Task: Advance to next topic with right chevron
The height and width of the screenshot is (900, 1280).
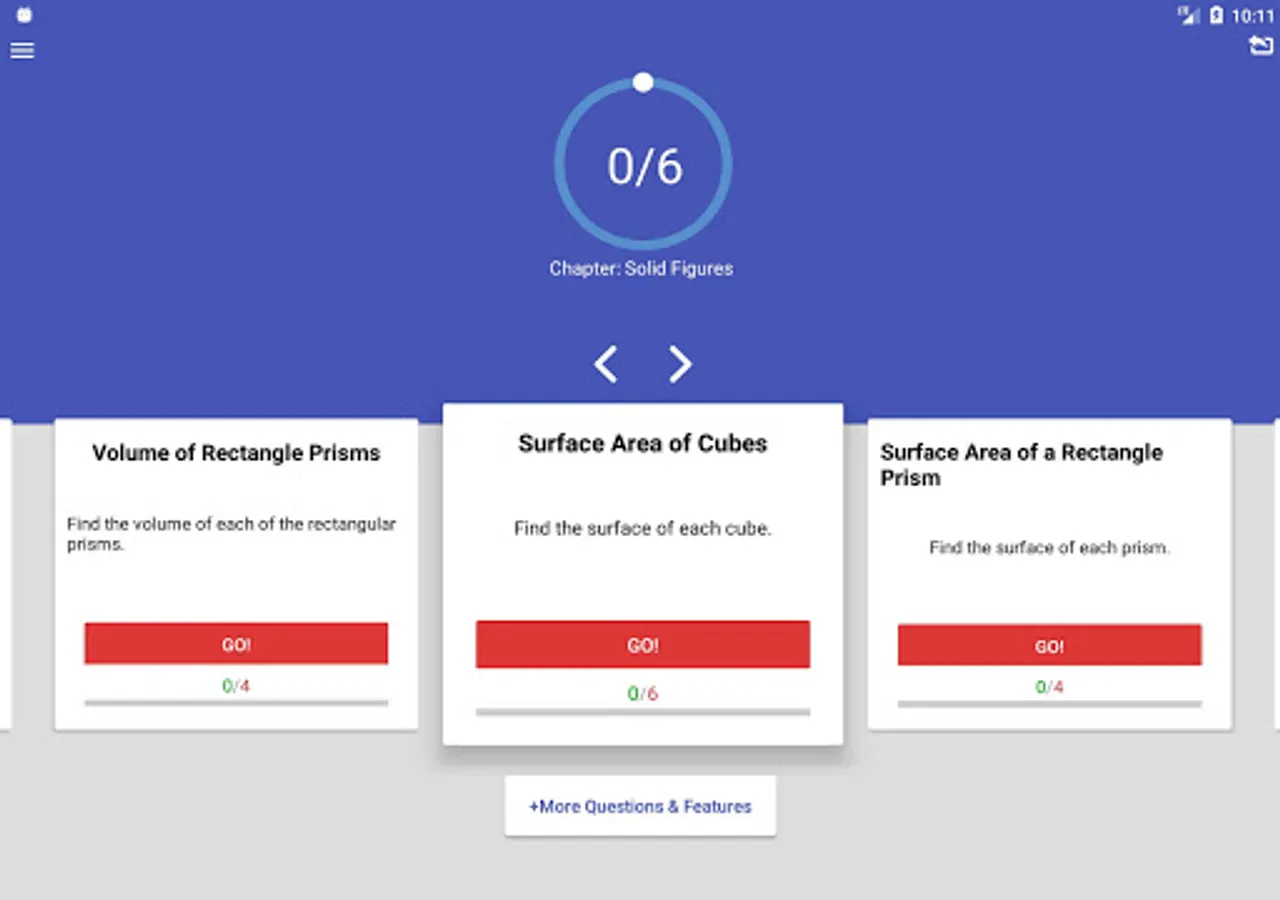Action: tap(680, 364)
